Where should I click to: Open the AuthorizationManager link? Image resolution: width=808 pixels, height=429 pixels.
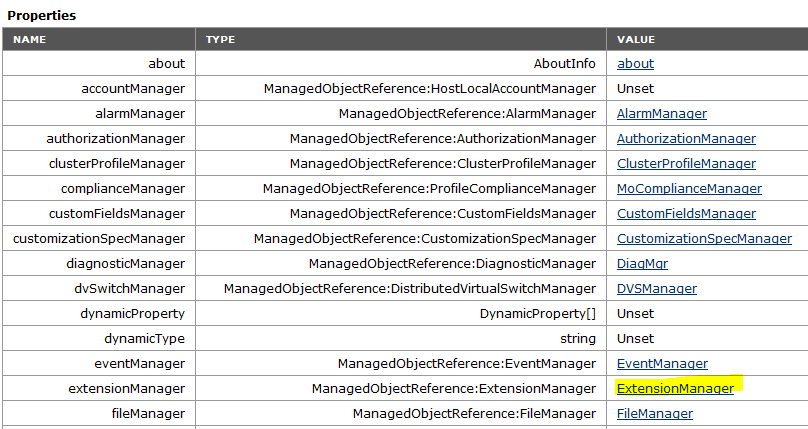tap(686, 139)
